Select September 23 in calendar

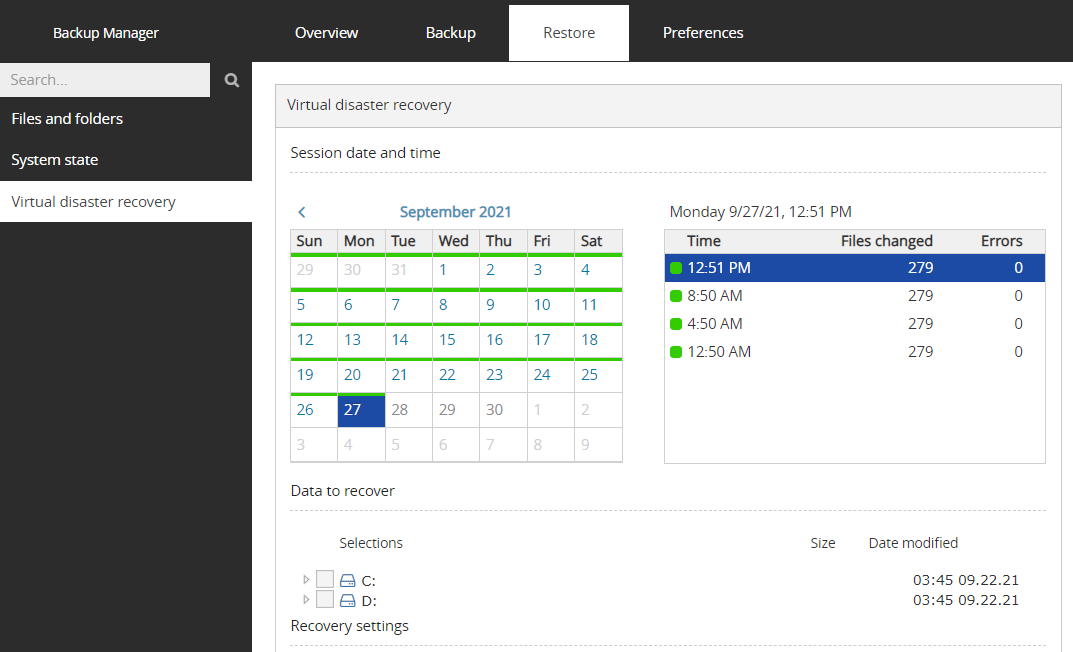pyautogui.click(x=503, y=376)
